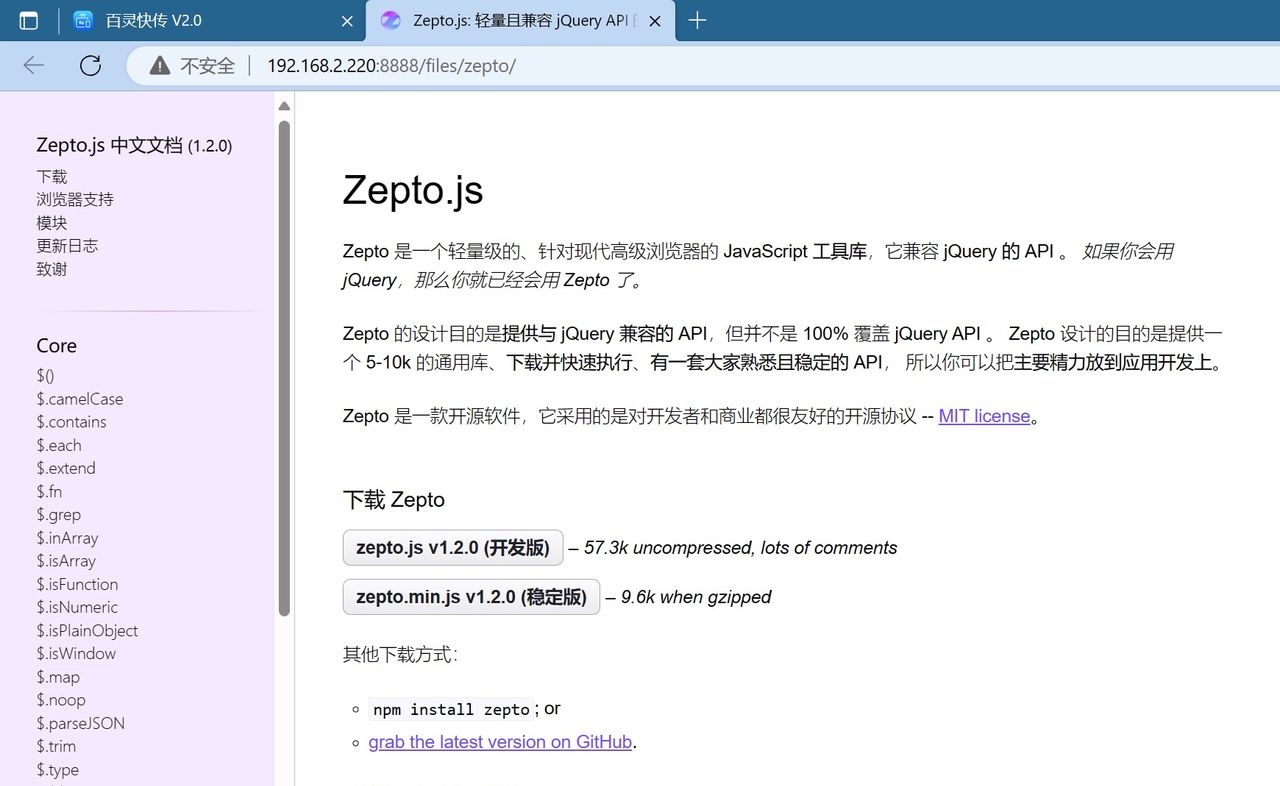
Task: Open the tab actions menu icon
Action: 29,20
